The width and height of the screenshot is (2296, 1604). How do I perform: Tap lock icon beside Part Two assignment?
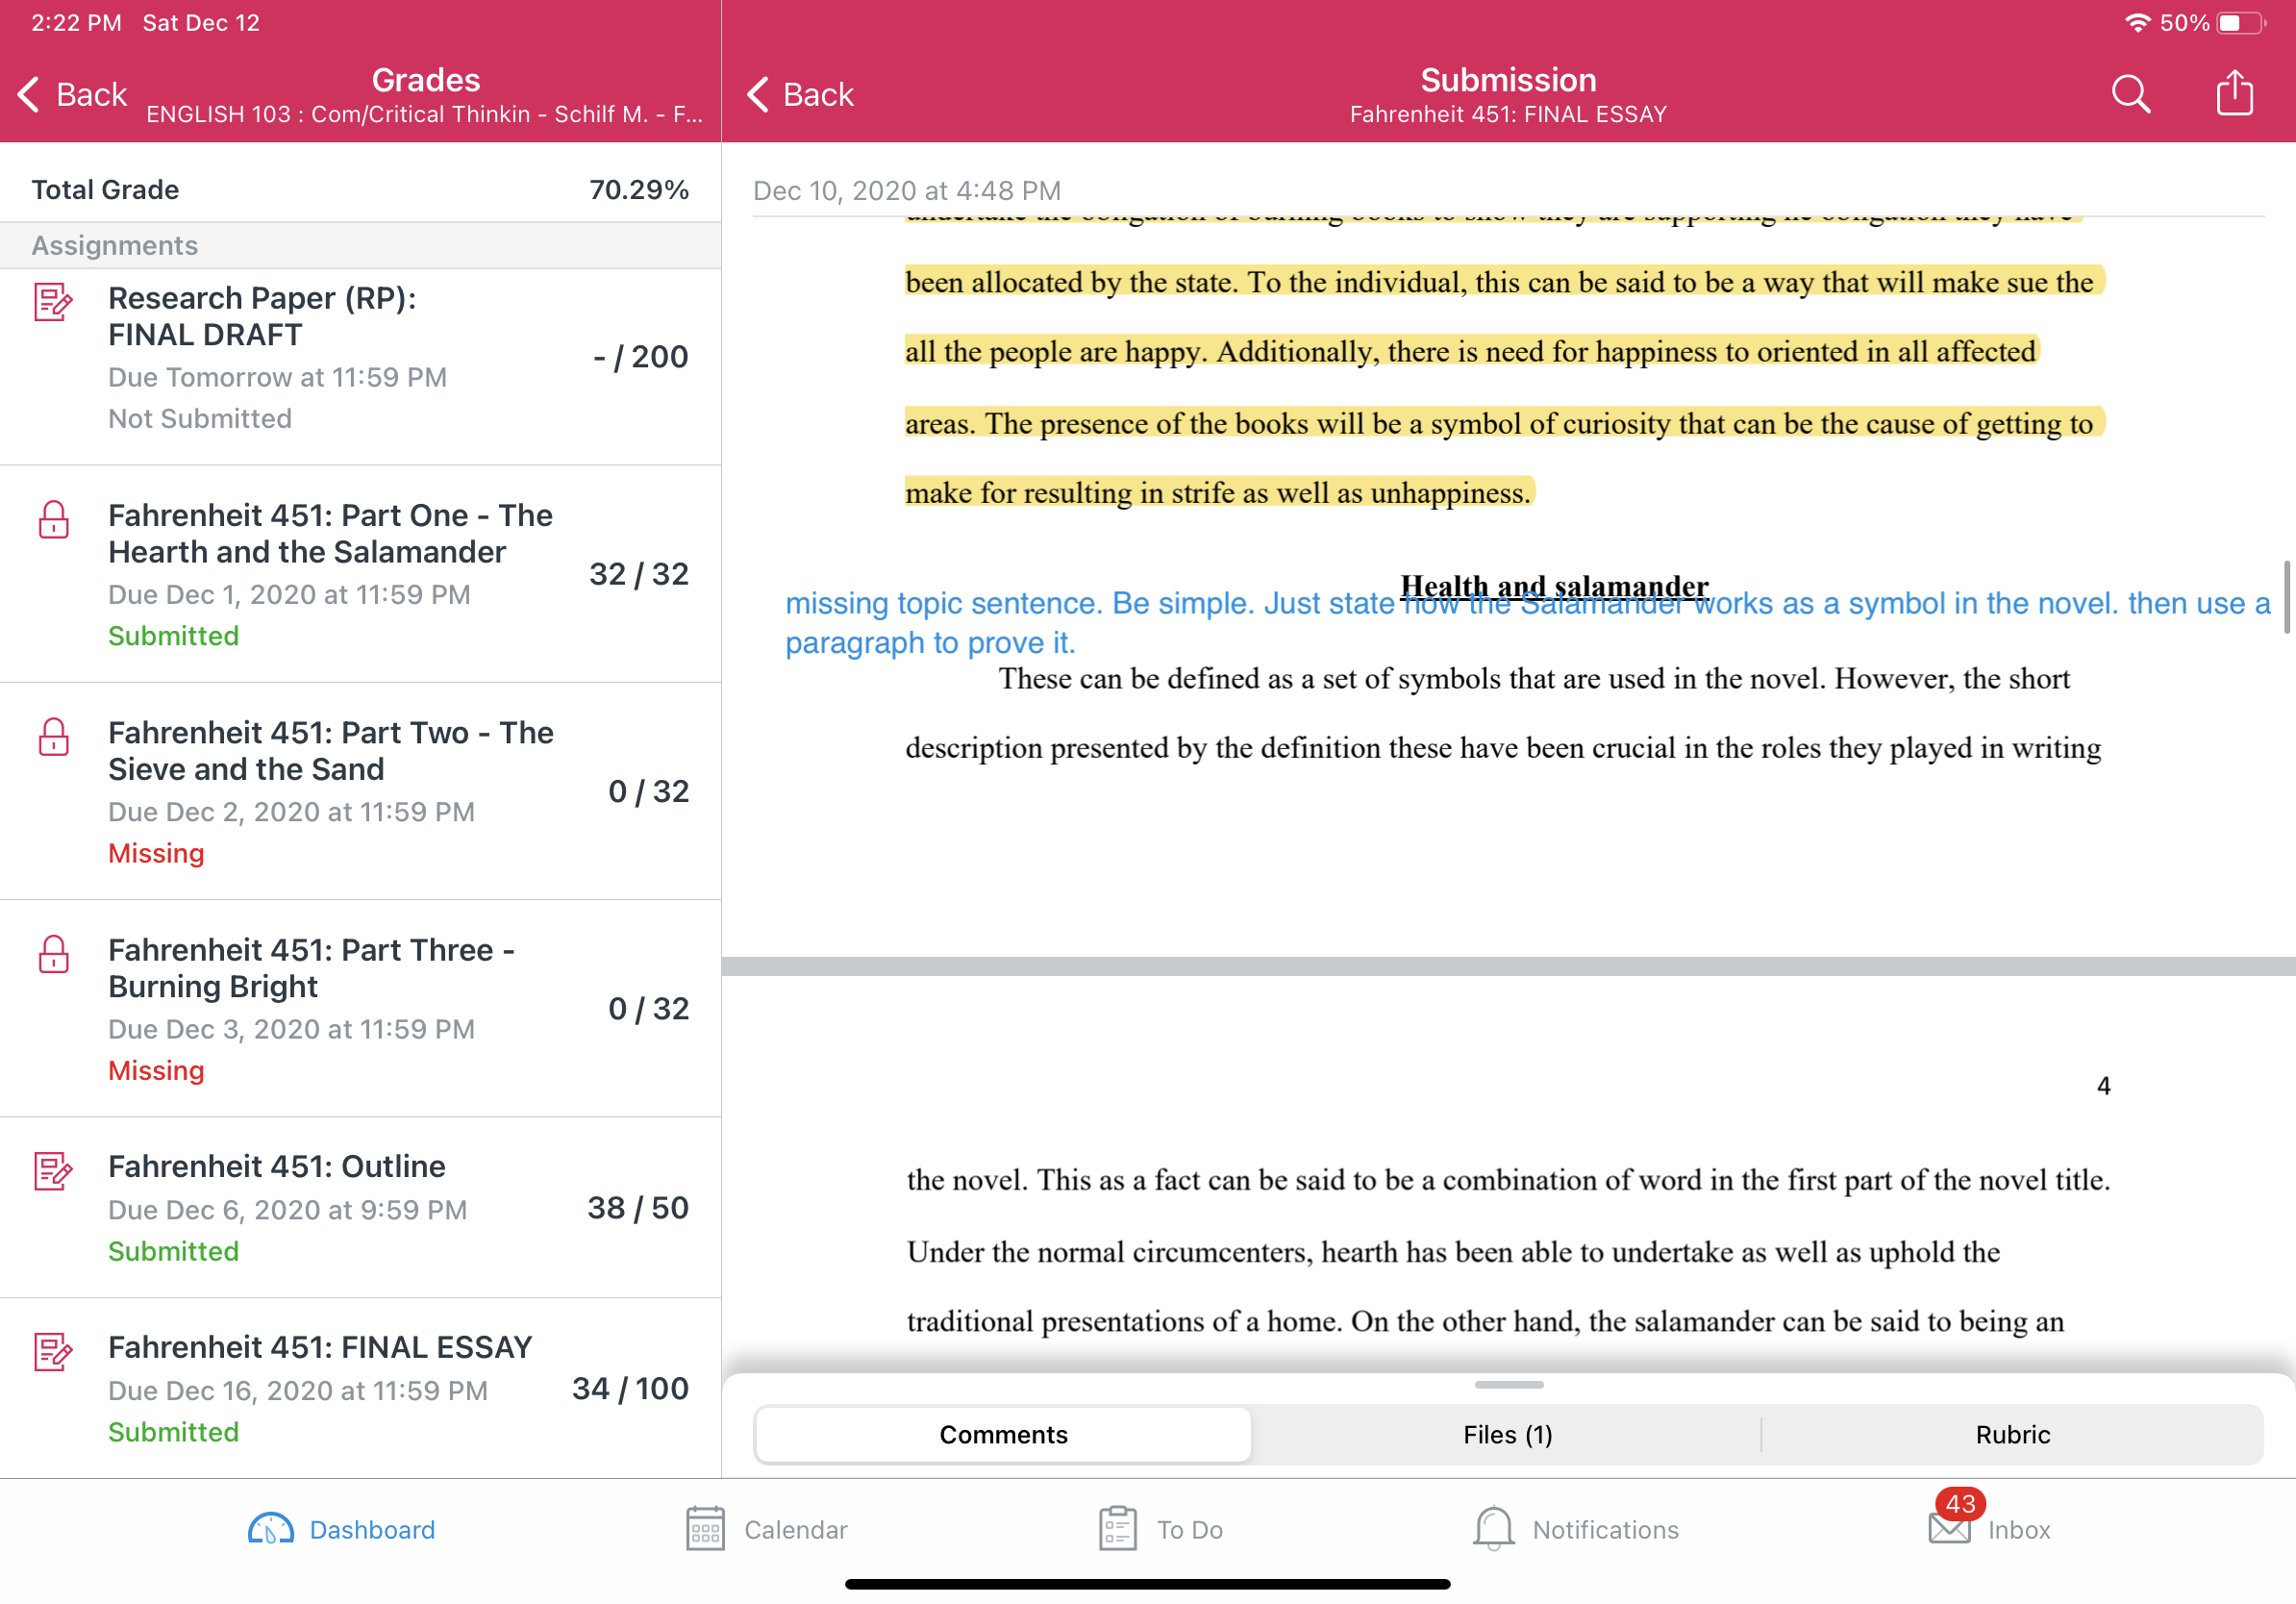tap(53, 736)
